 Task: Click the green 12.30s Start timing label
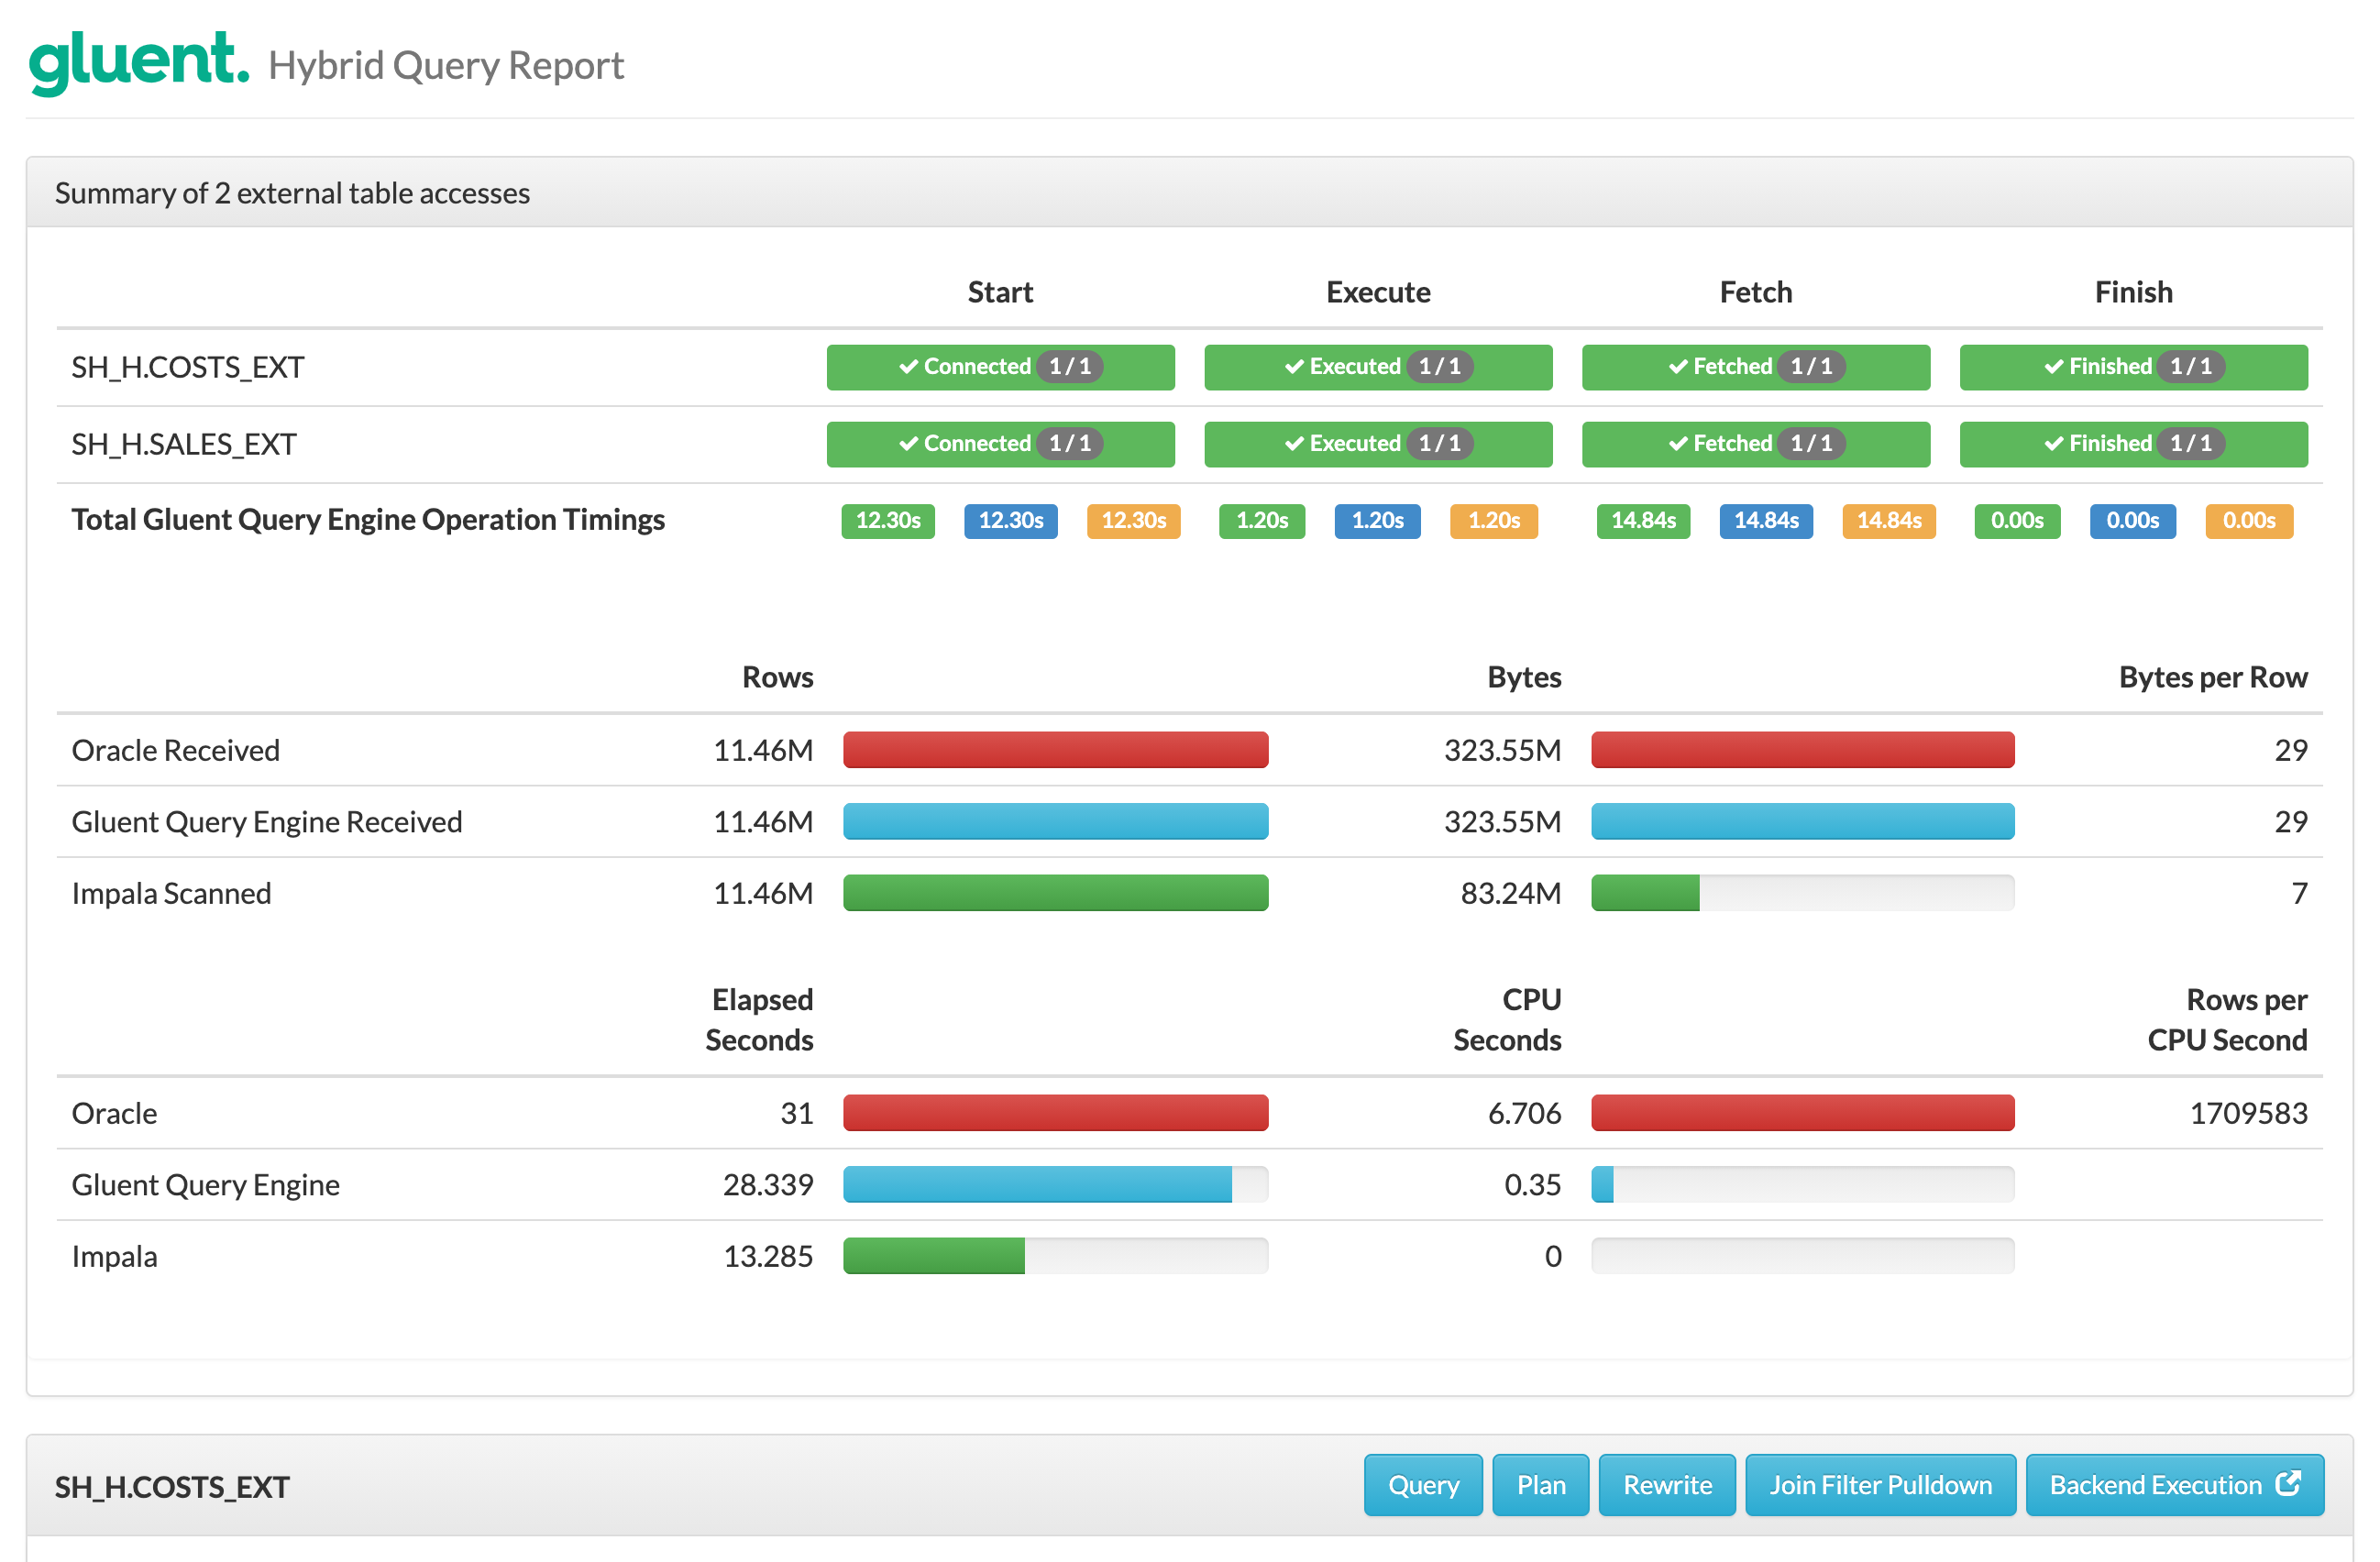[x=888, y=521]
